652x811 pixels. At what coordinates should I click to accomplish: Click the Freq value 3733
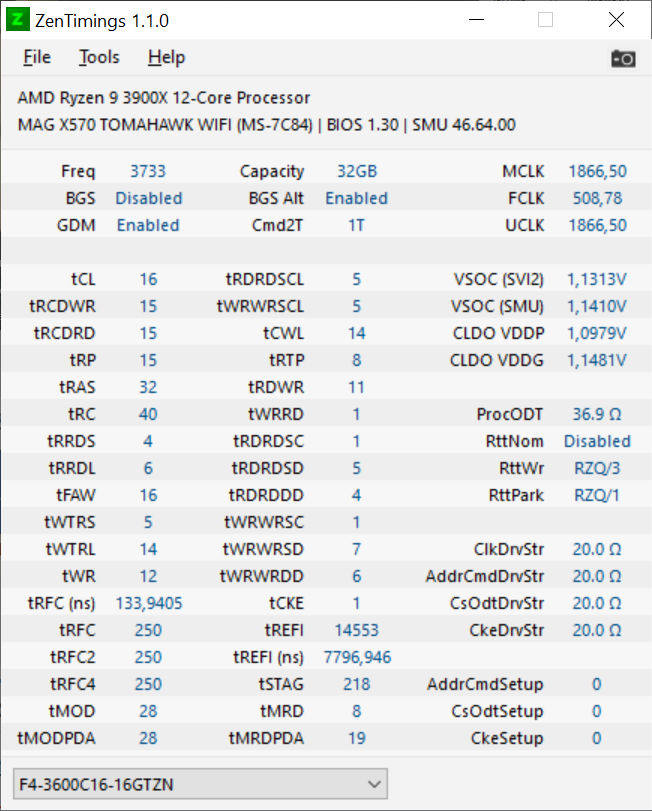[148, 171]
